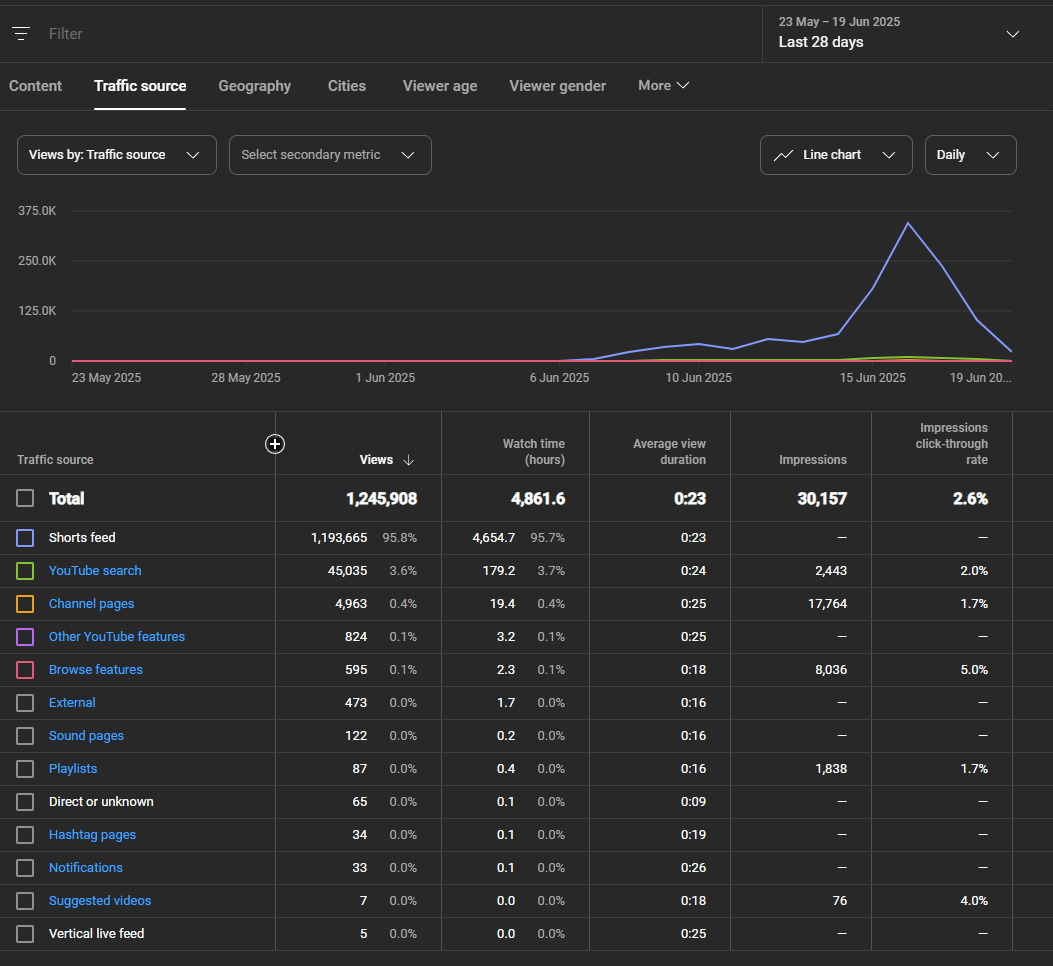Open the Line chart type dropdown
Image resolution: width=1053 pixels, height=966 pixels.
[836, 155]
